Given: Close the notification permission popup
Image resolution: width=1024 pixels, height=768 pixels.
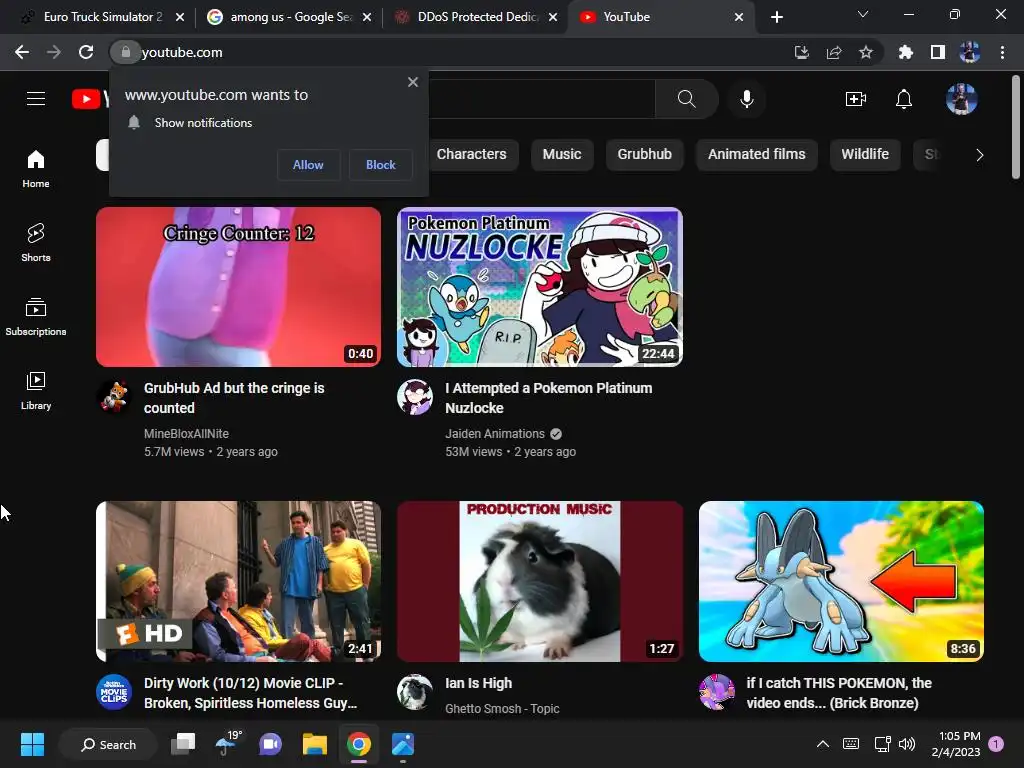Looking at the screenshot, I should point(413,82).
